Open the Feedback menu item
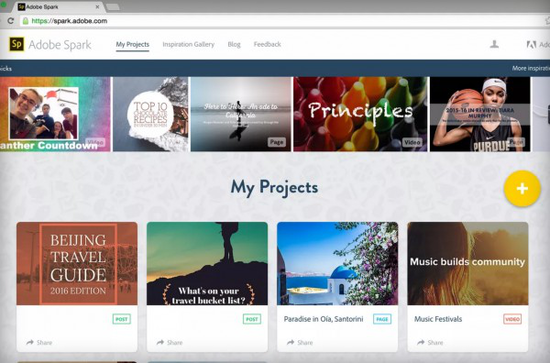This screenshot has height=363, width=550. click(x=267, y=44)
